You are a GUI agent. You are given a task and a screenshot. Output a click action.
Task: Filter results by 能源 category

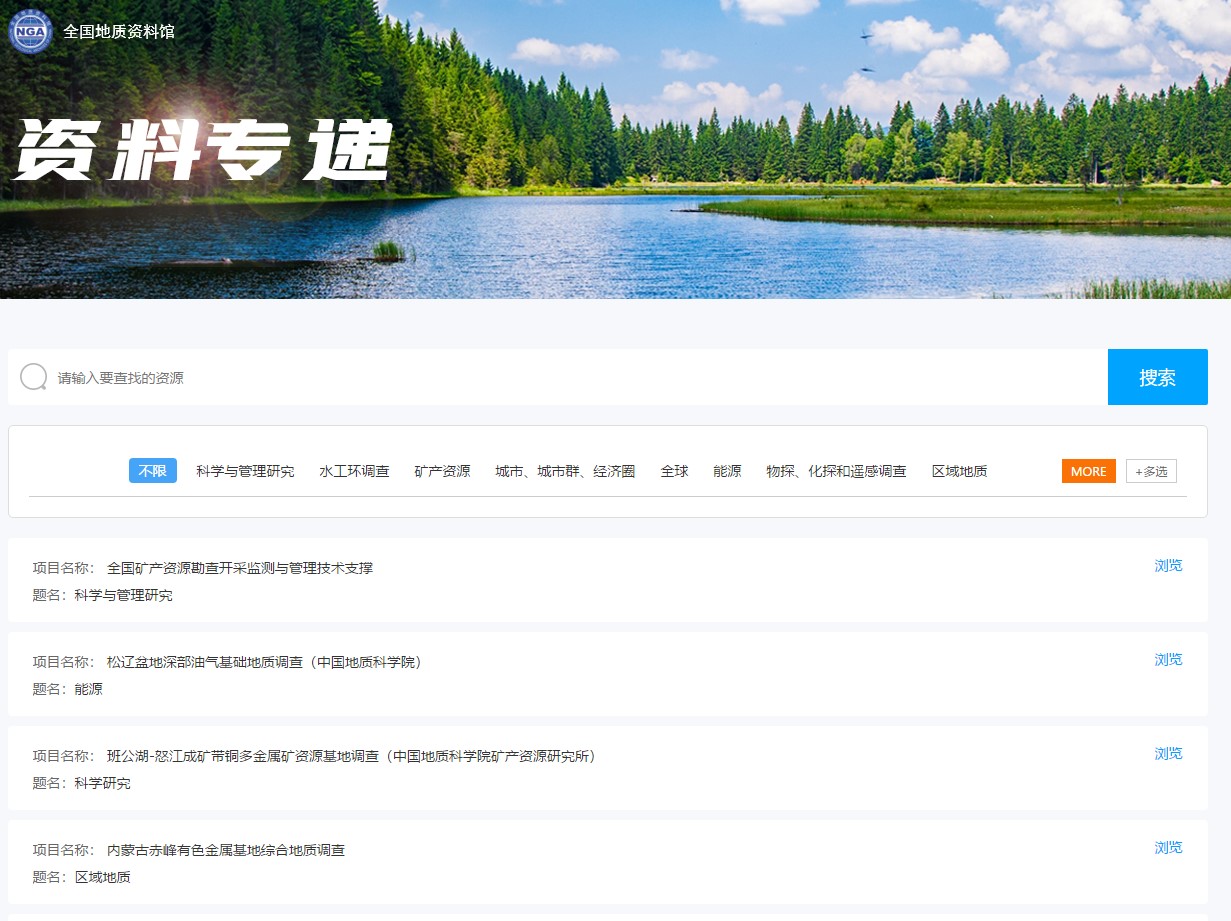click(x=727, y=471)
